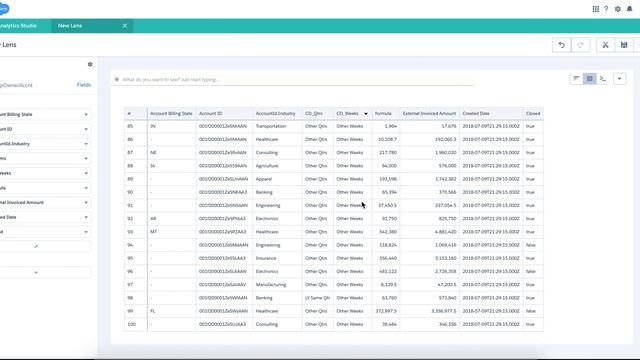This screenshot has width=640, height=360.
Task: Click the Created Date column header
Action: [x=491, y=113]
